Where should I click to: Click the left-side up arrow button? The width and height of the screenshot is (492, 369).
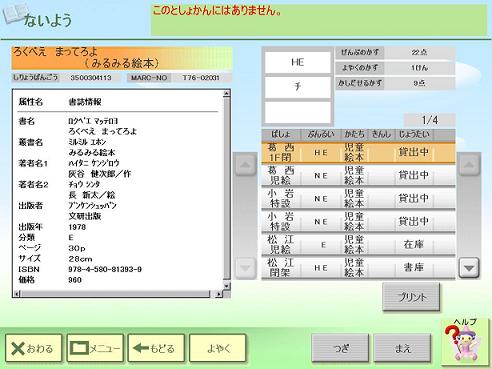245,165
